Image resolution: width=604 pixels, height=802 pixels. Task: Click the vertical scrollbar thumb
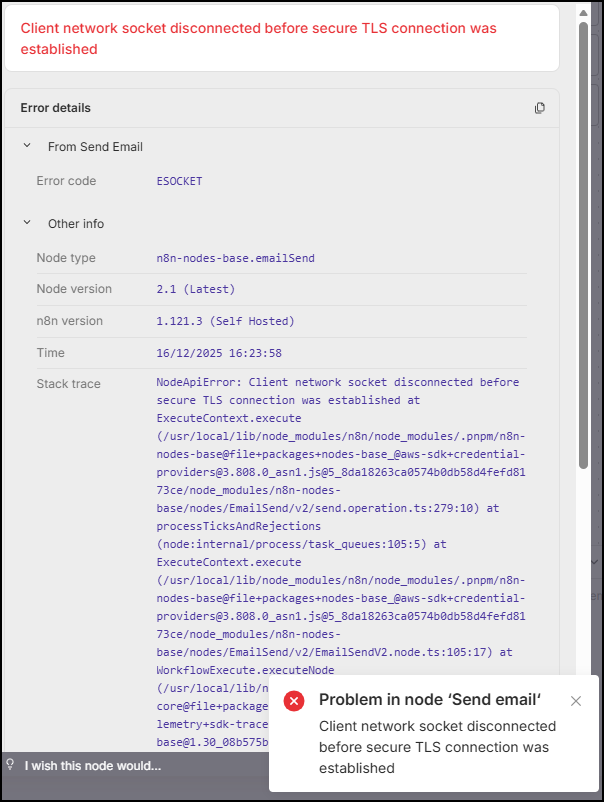coord(583,246)
